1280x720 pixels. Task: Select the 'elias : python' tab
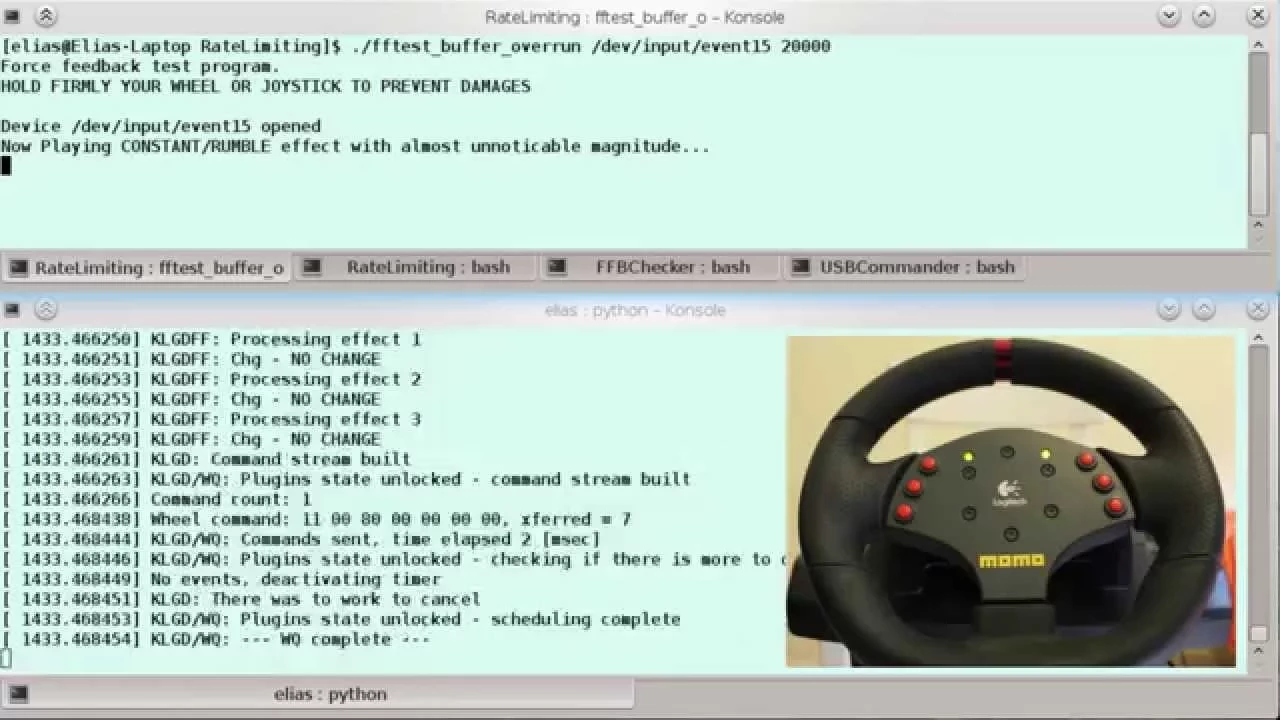pos(318,694)
